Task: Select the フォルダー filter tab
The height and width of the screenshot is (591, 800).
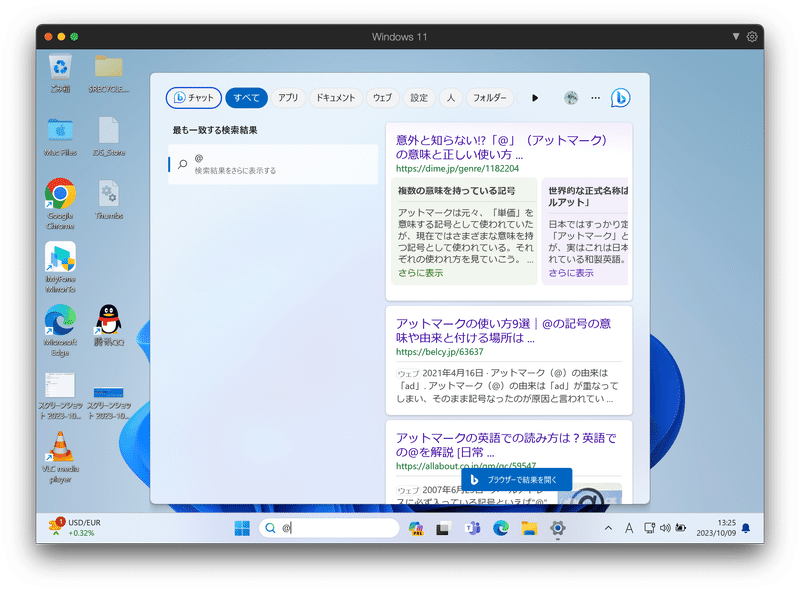Action: pyautogui.click(x=490, y=97)
